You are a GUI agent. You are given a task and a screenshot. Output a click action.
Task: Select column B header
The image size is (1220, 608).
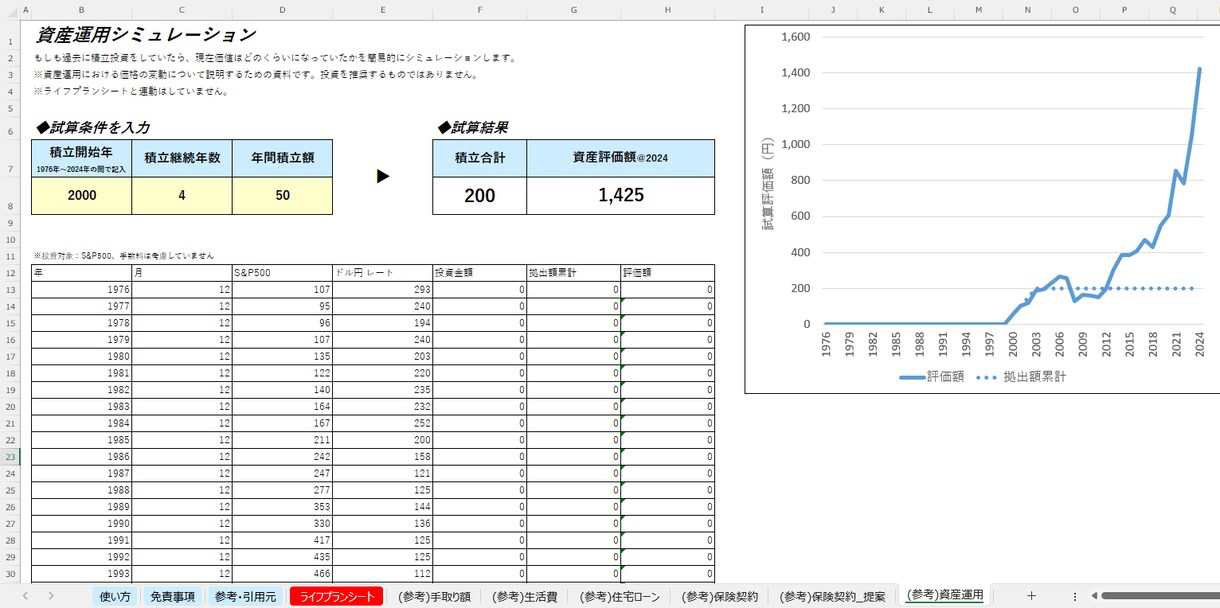pos(81,10)
